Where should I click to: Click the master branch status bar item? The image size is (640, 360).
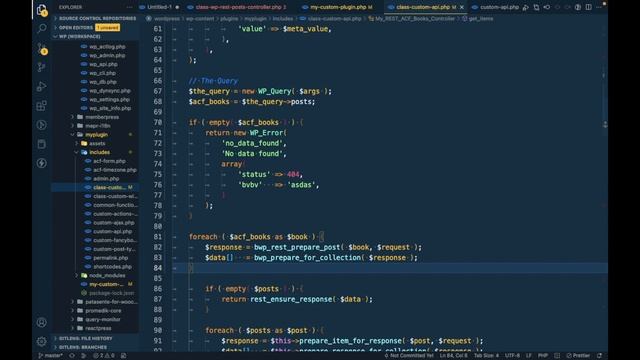(x=51, y=356)
